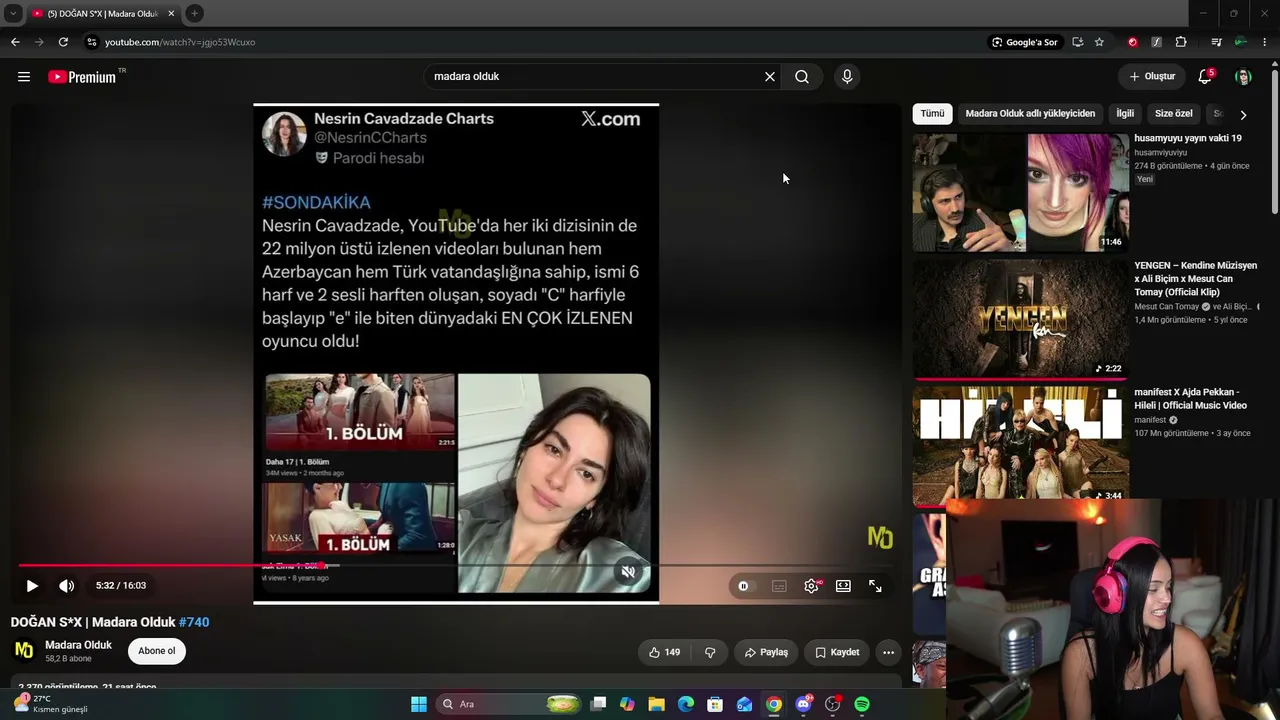Enter fullscreen mode
This screenshot has width=1280, height=720.
click(x=875, y=586)
